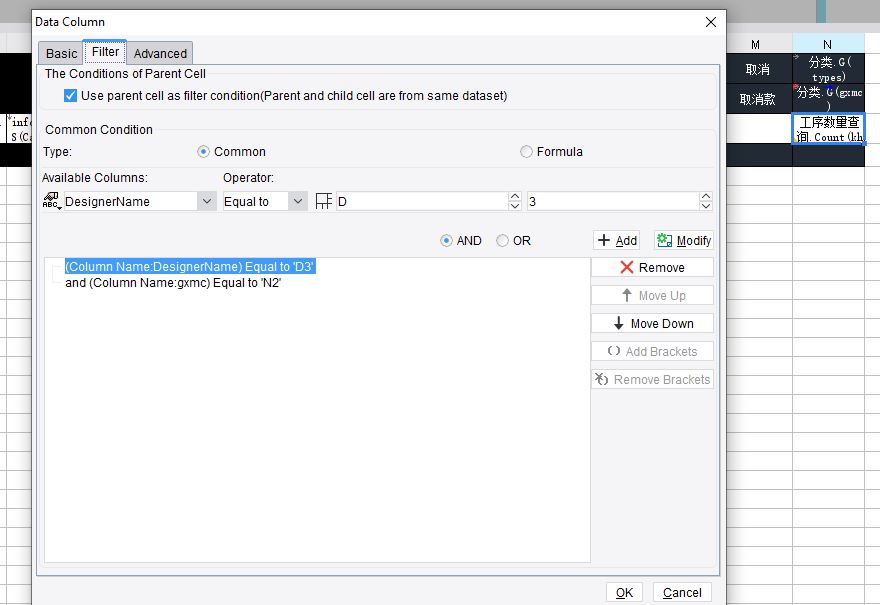
Task: Select the Formula type radio button
Action: 526,152
